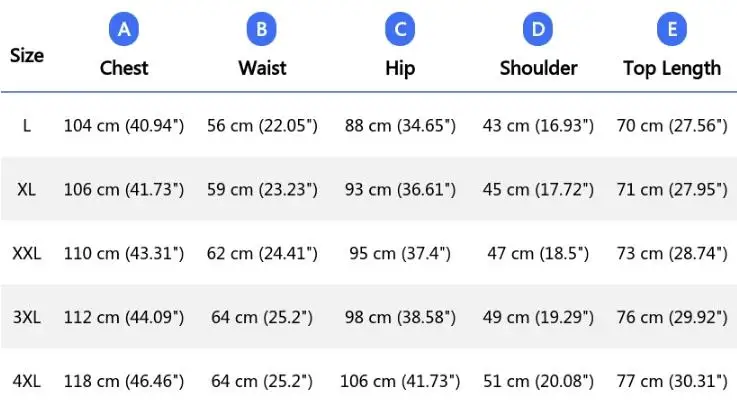Click the Hip column header label

tap(400, 68)
